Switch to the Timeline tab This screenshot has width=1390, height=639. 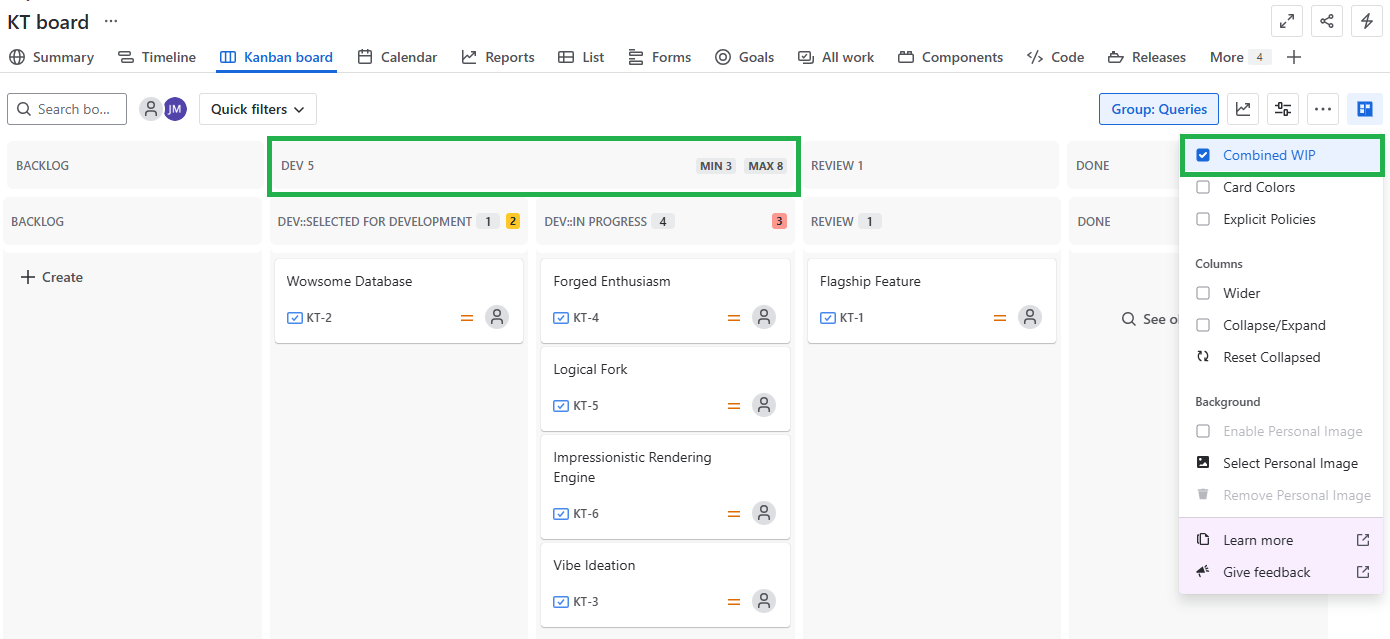157,57
